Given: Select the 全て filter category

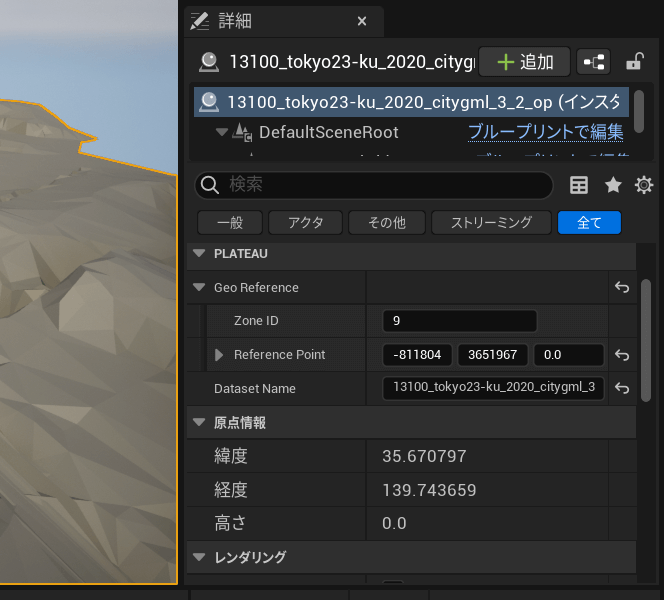Looking at the screenshot, I should tap(589, 223).
